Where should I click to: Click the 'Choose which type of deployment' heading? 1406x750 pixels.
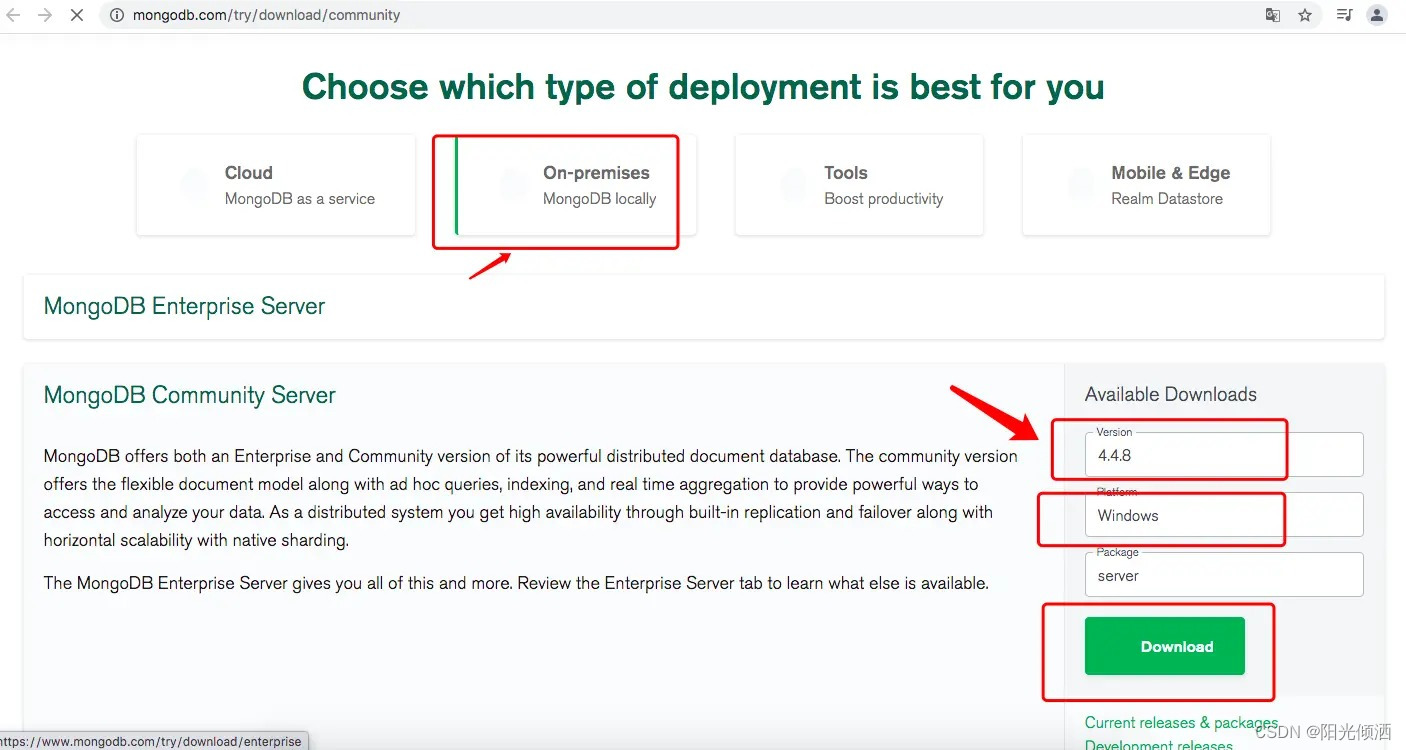[703, 87]
